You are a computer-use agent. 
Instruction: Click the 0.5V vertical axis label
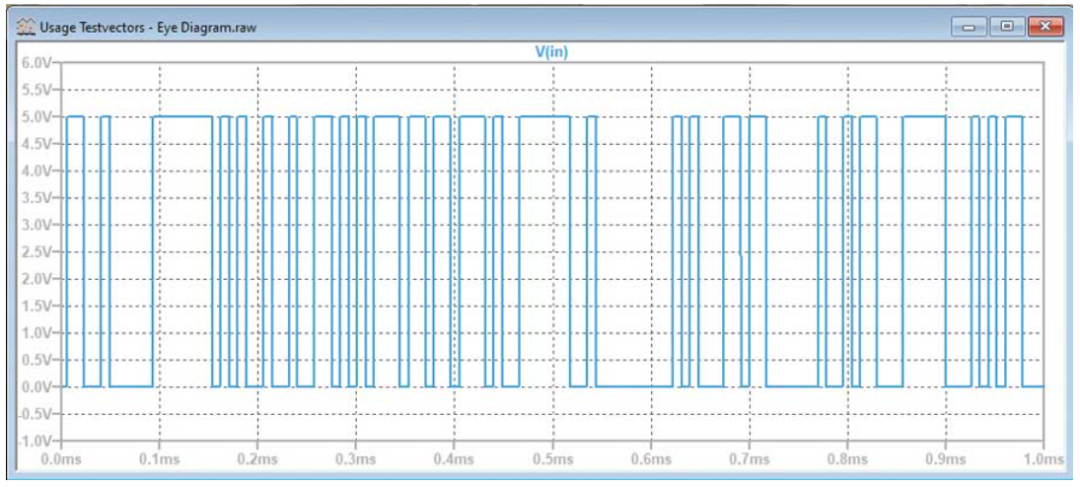39,360
